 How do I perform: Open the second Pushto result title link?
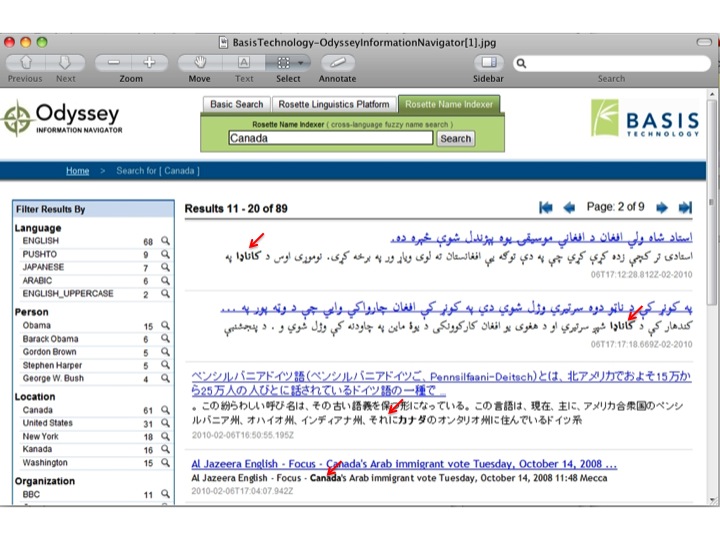(x=456, y=308)
